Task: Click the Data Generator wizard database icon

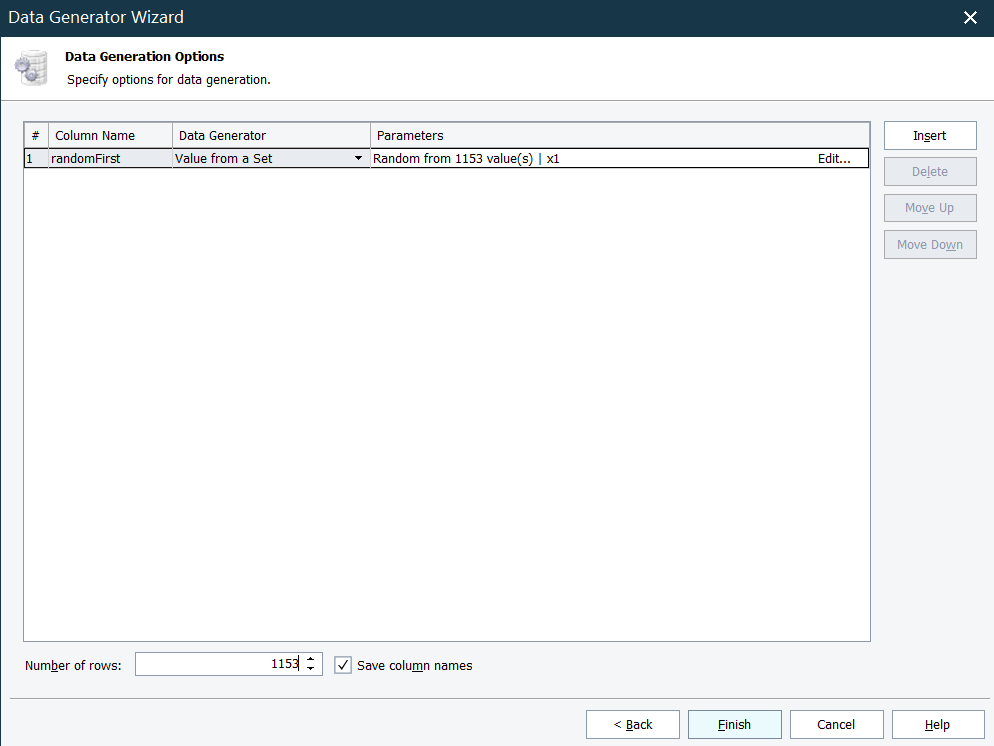Action: pos(30,68)
